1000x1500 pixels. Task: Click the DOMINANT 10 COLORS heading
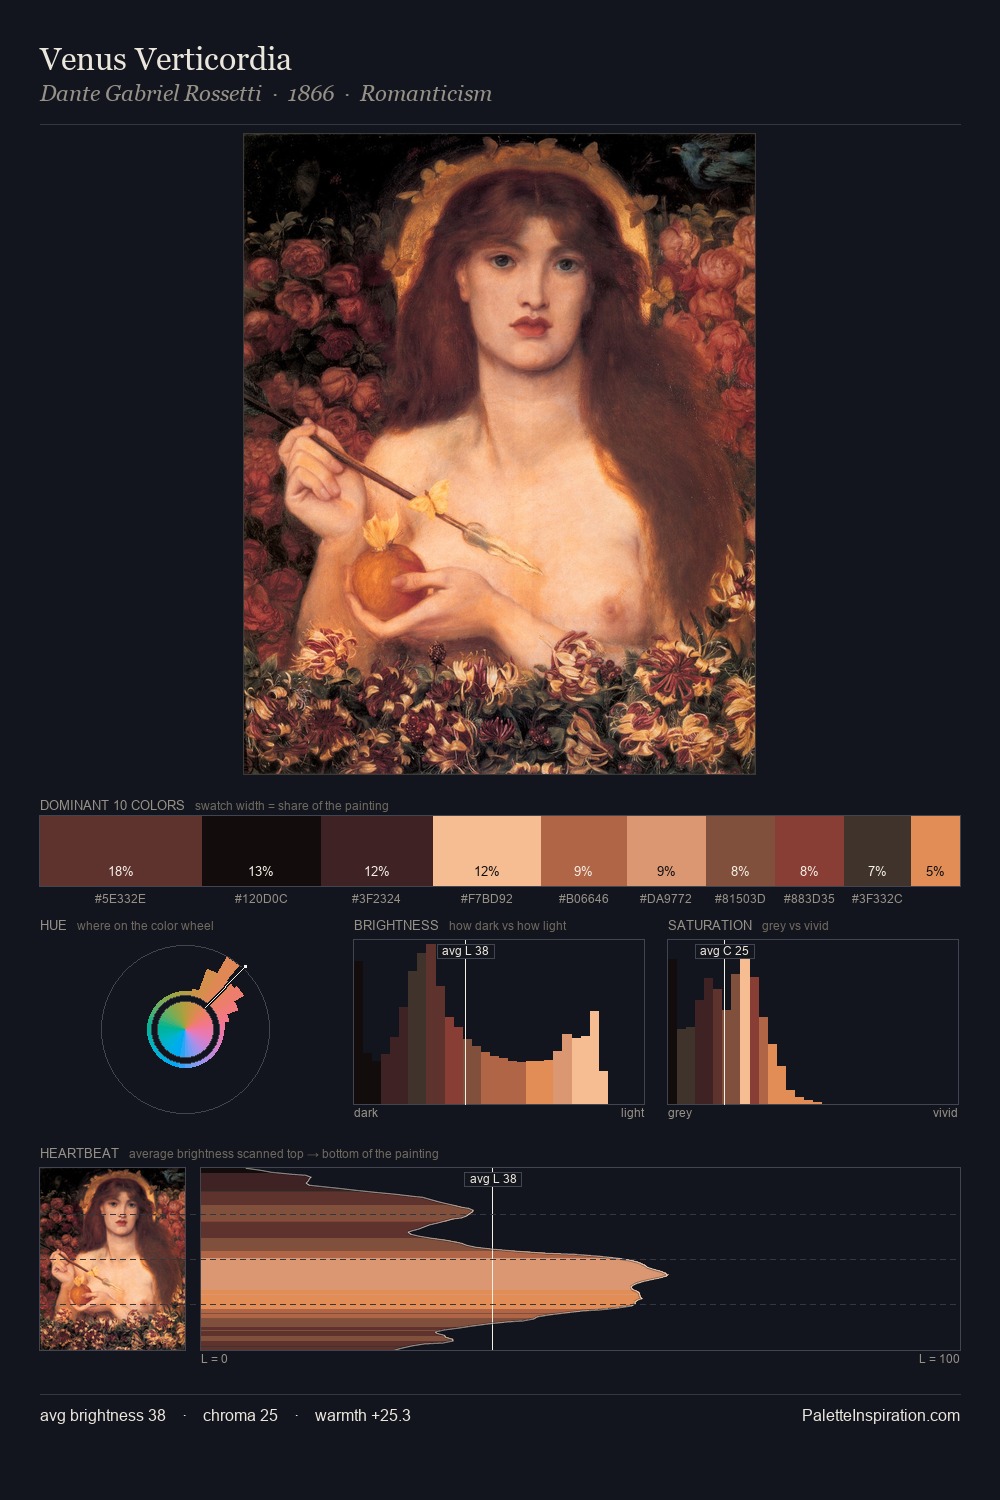tap(112, 805)
